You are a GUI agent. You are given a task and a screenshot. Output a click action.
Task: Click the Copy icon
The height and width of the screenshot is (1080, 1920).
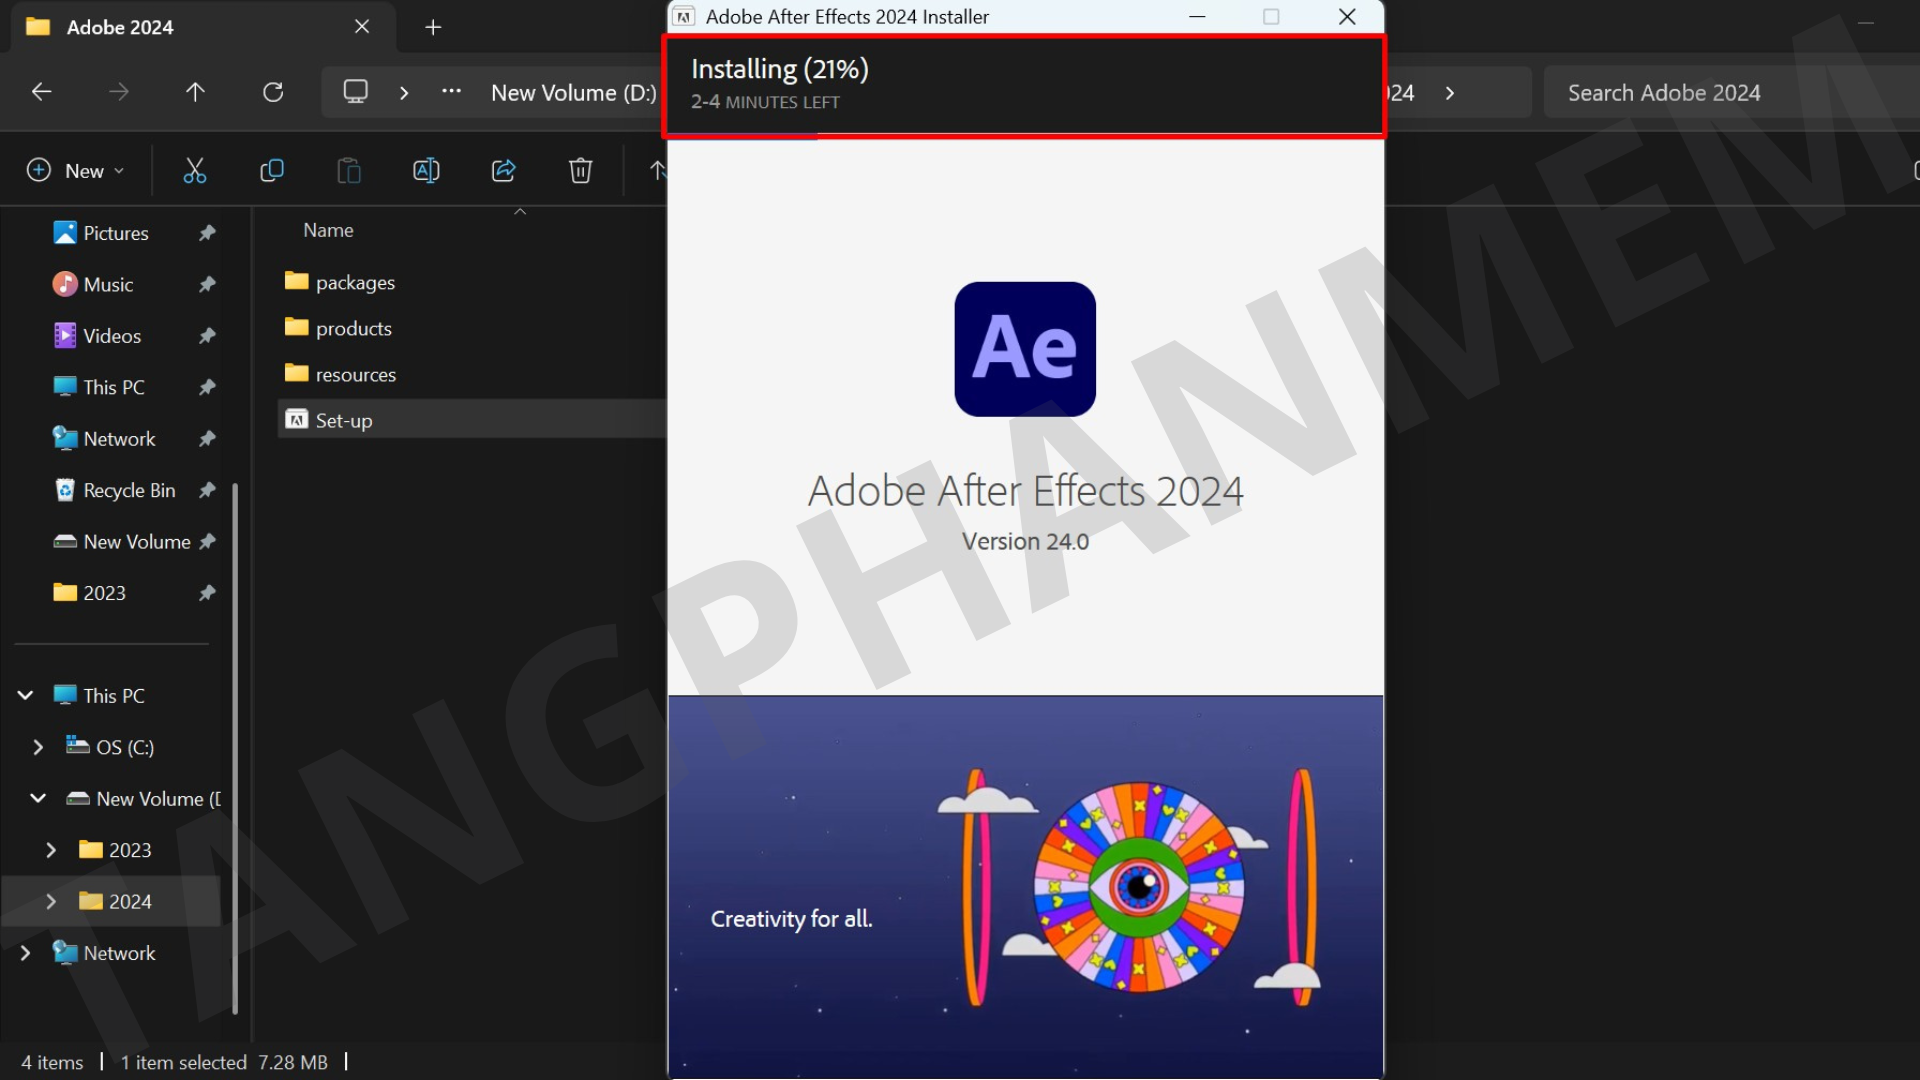[271, 170]
